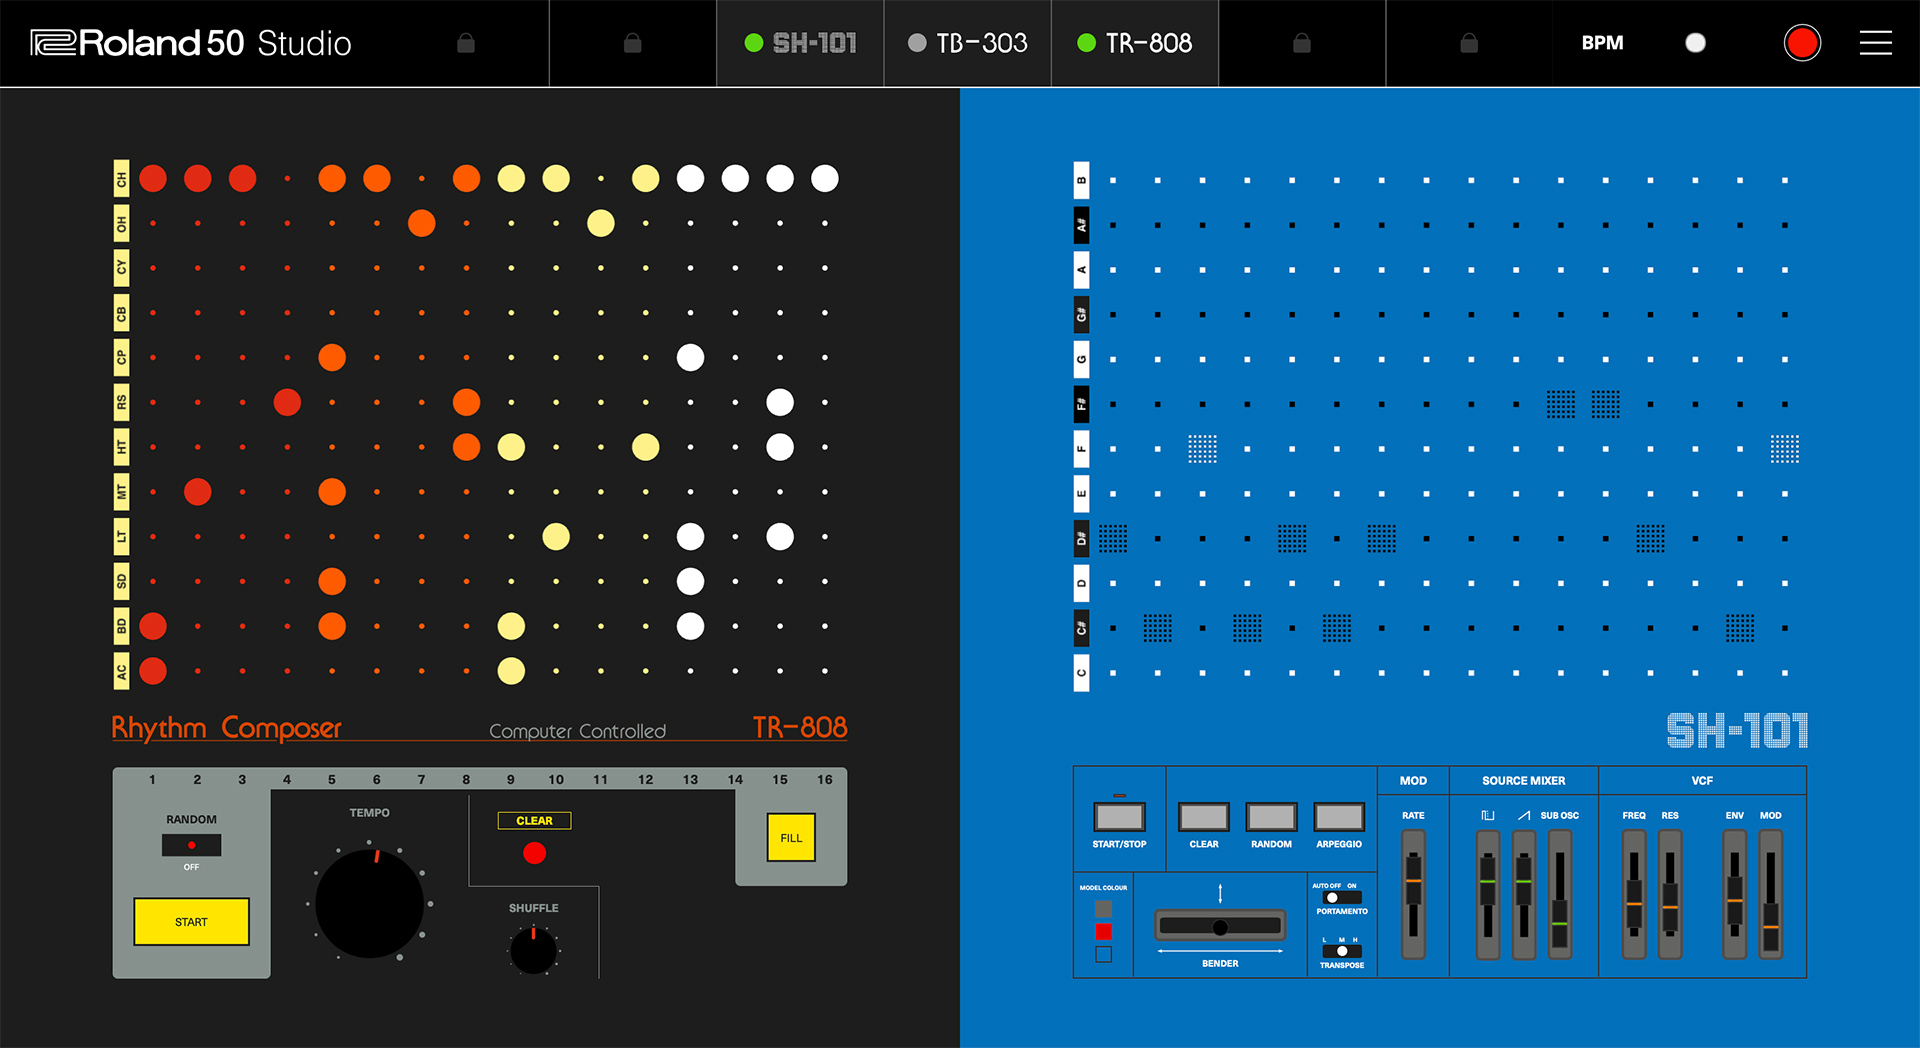Click the RANDOM key on SH-101
1920x1048 pixels.
(x=1271, y=817)
